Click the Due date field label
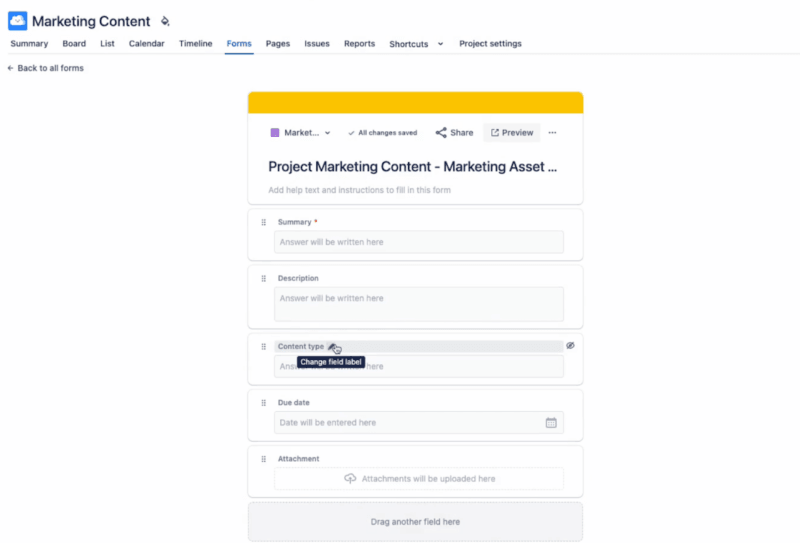The width and height of the screenshot is (800, 543). click(x=293, y=403)
